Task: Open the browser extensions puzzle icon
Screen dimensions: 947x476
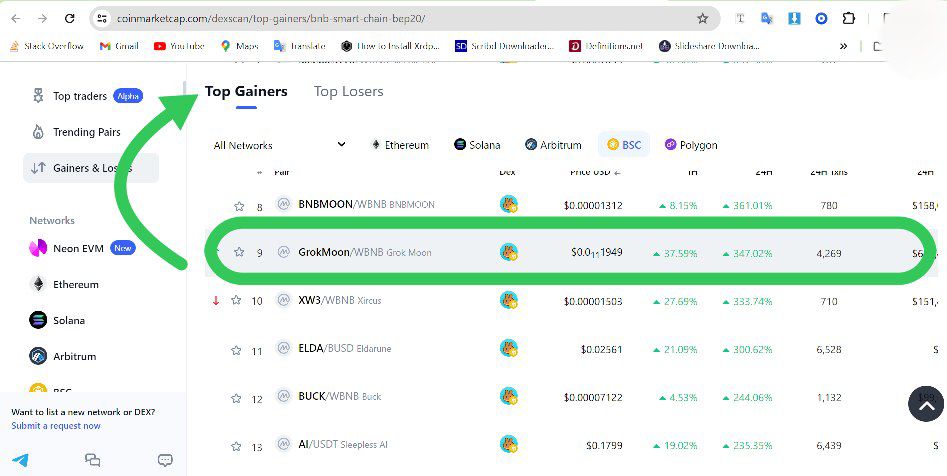Action: point(849,19)
